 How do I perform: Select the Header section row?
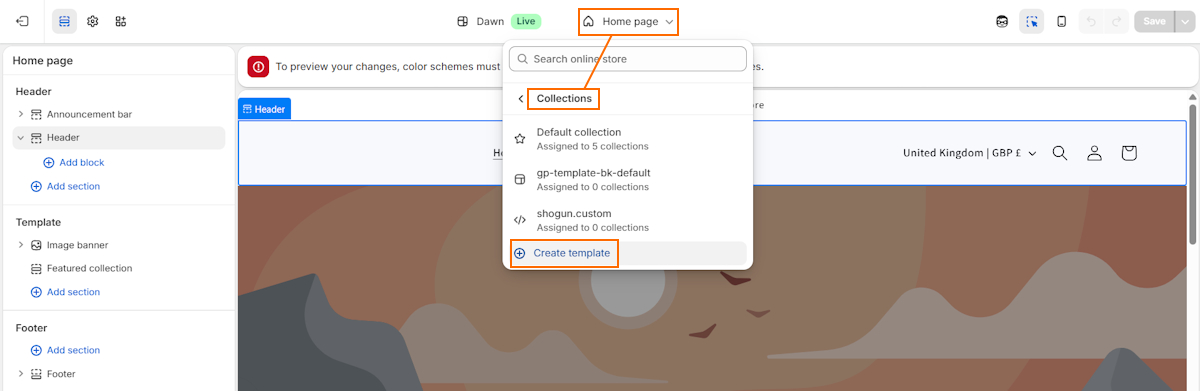(x=119, y=138)
